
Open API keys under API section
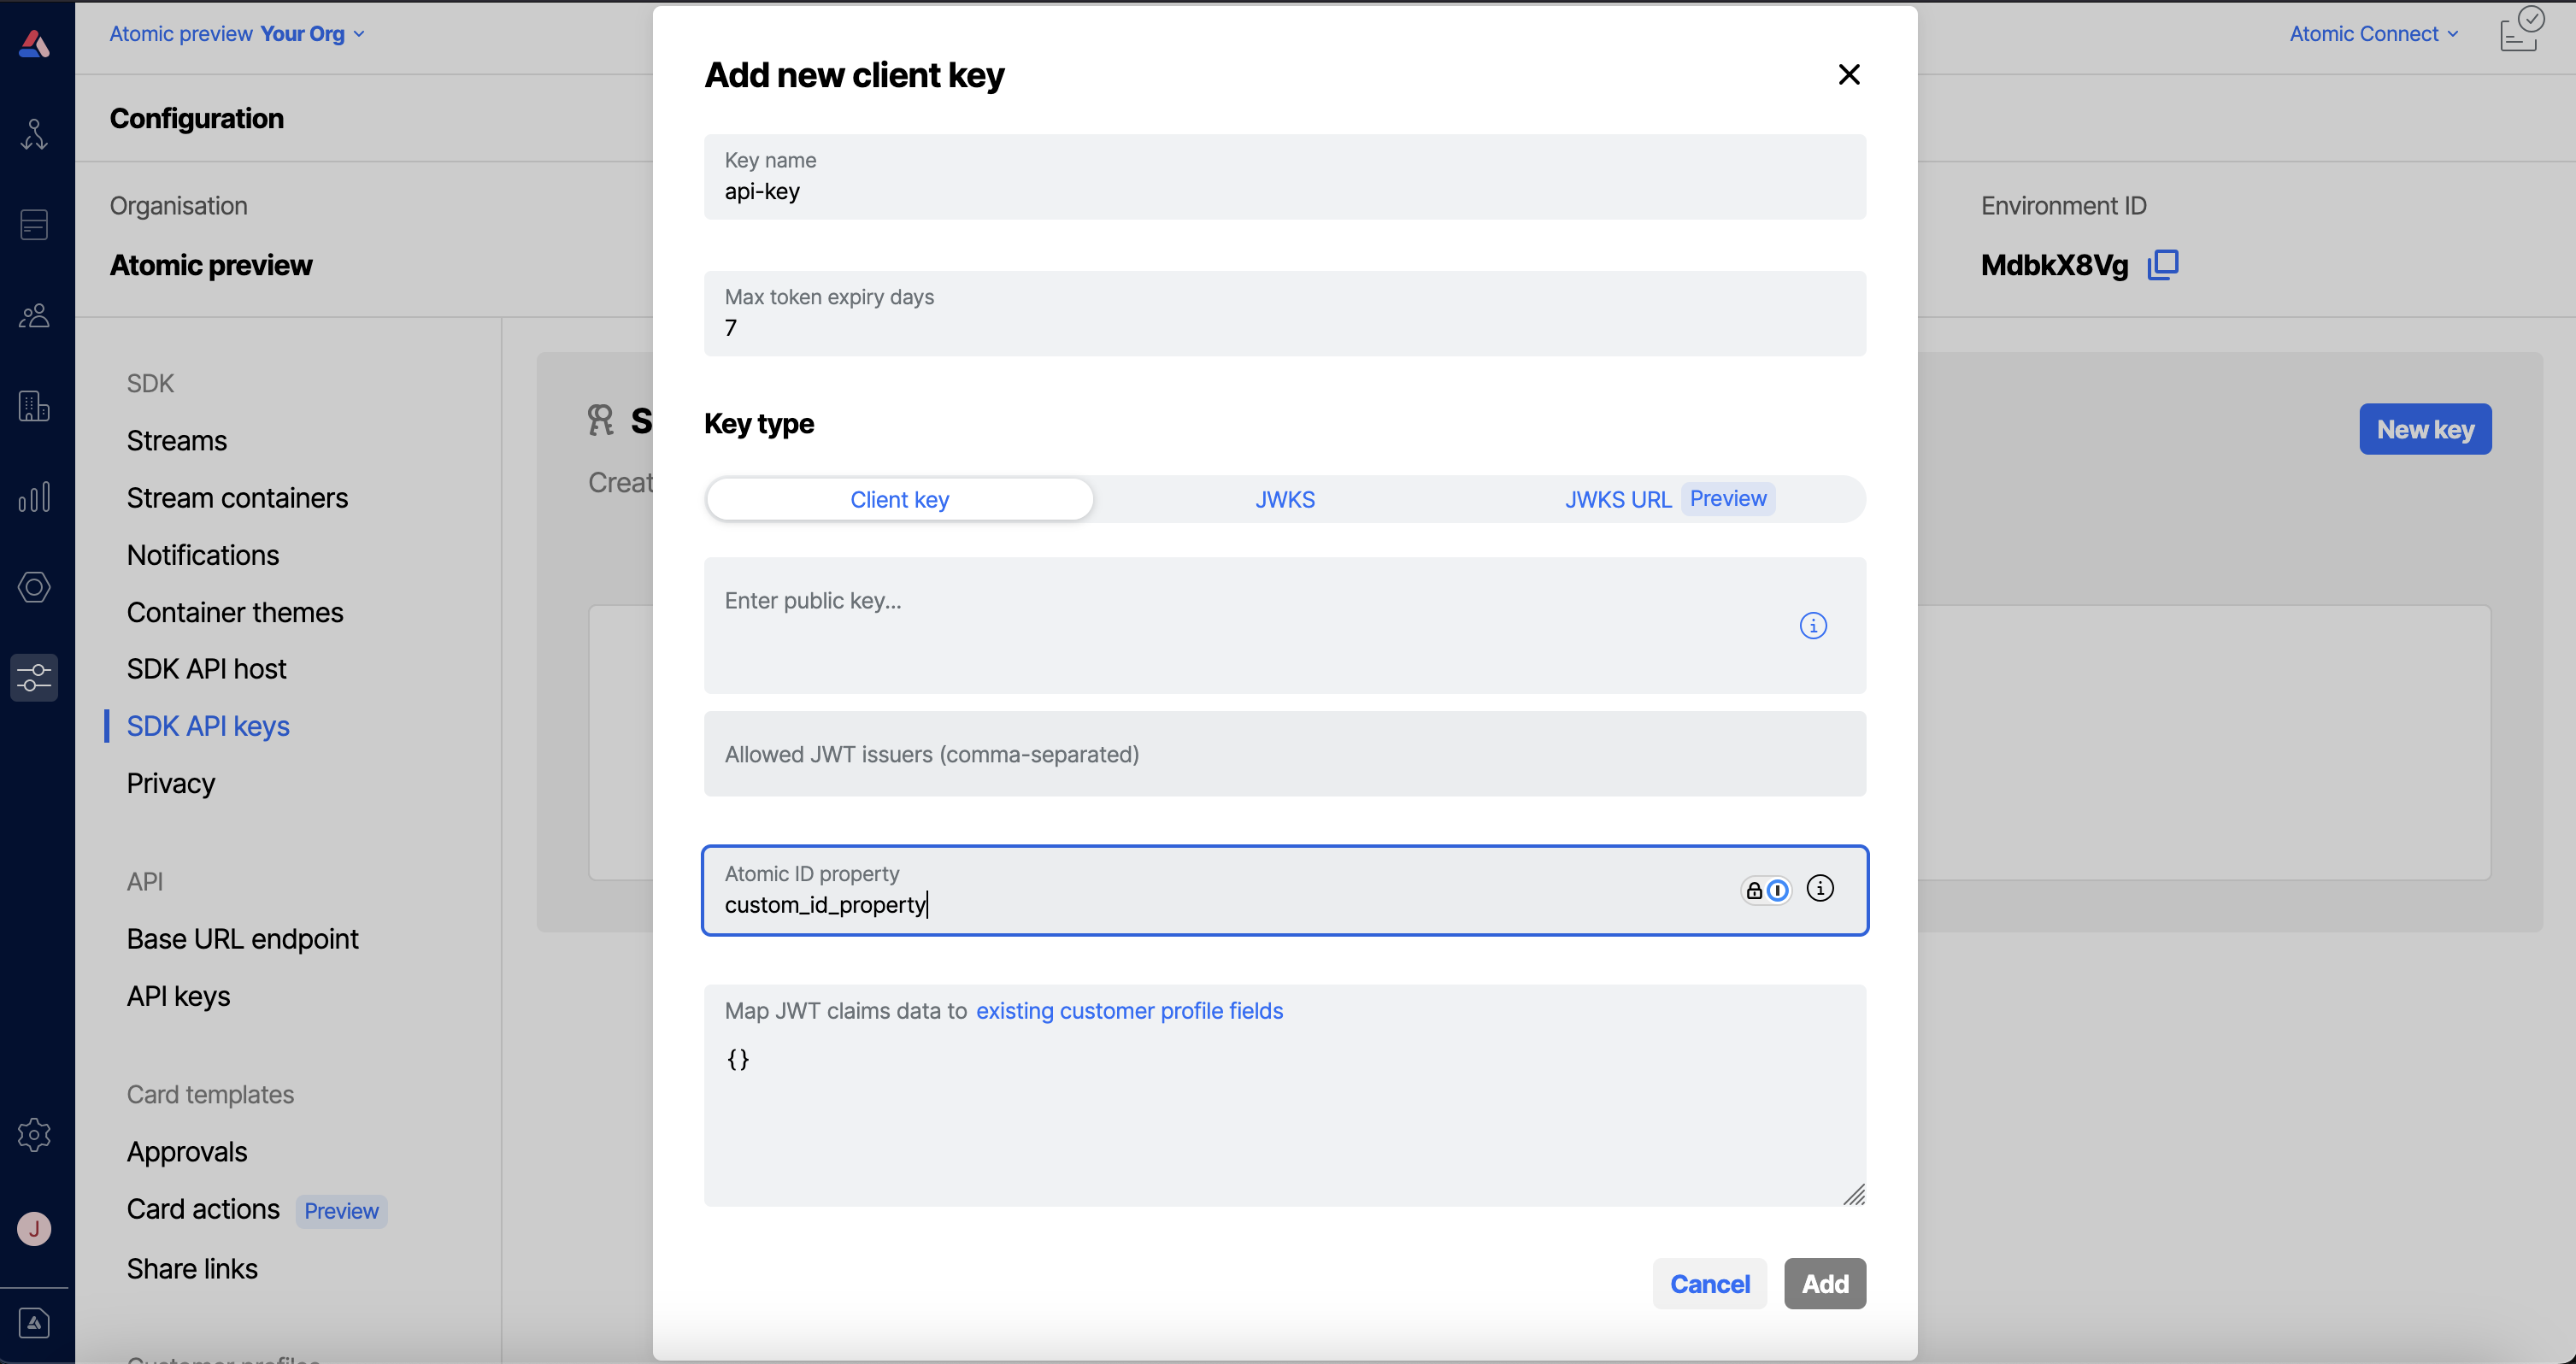[x=178, y=996]
